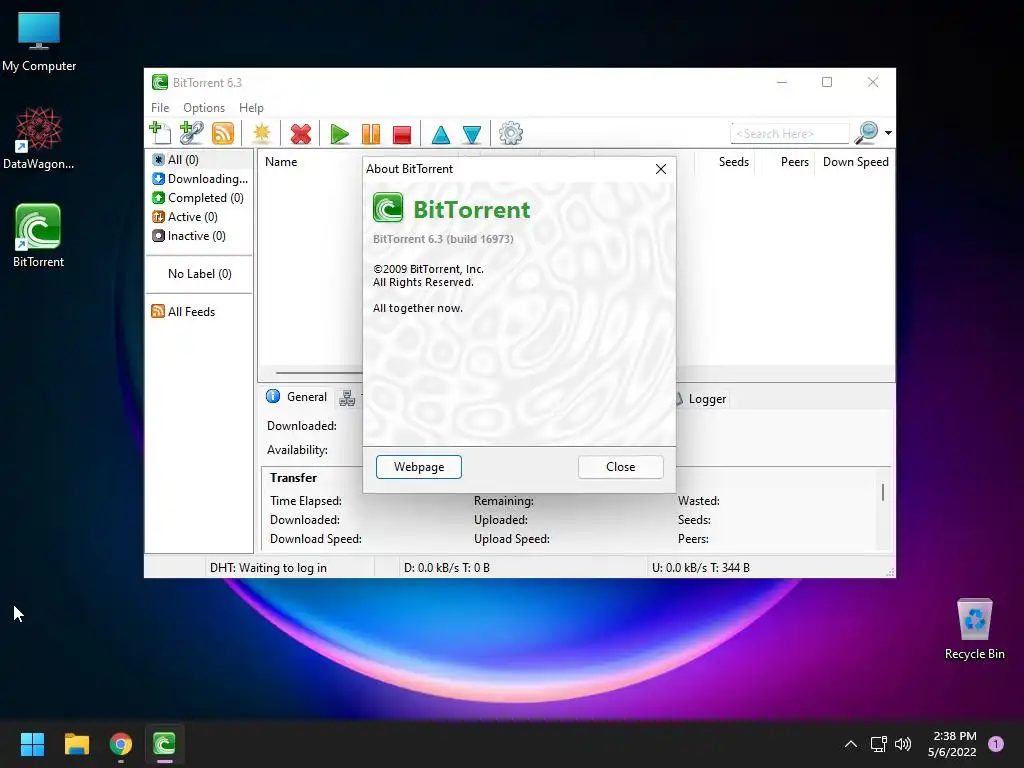Select No Label (0) entry
This screenshot has width=1024, height=768.
point(199,274)
